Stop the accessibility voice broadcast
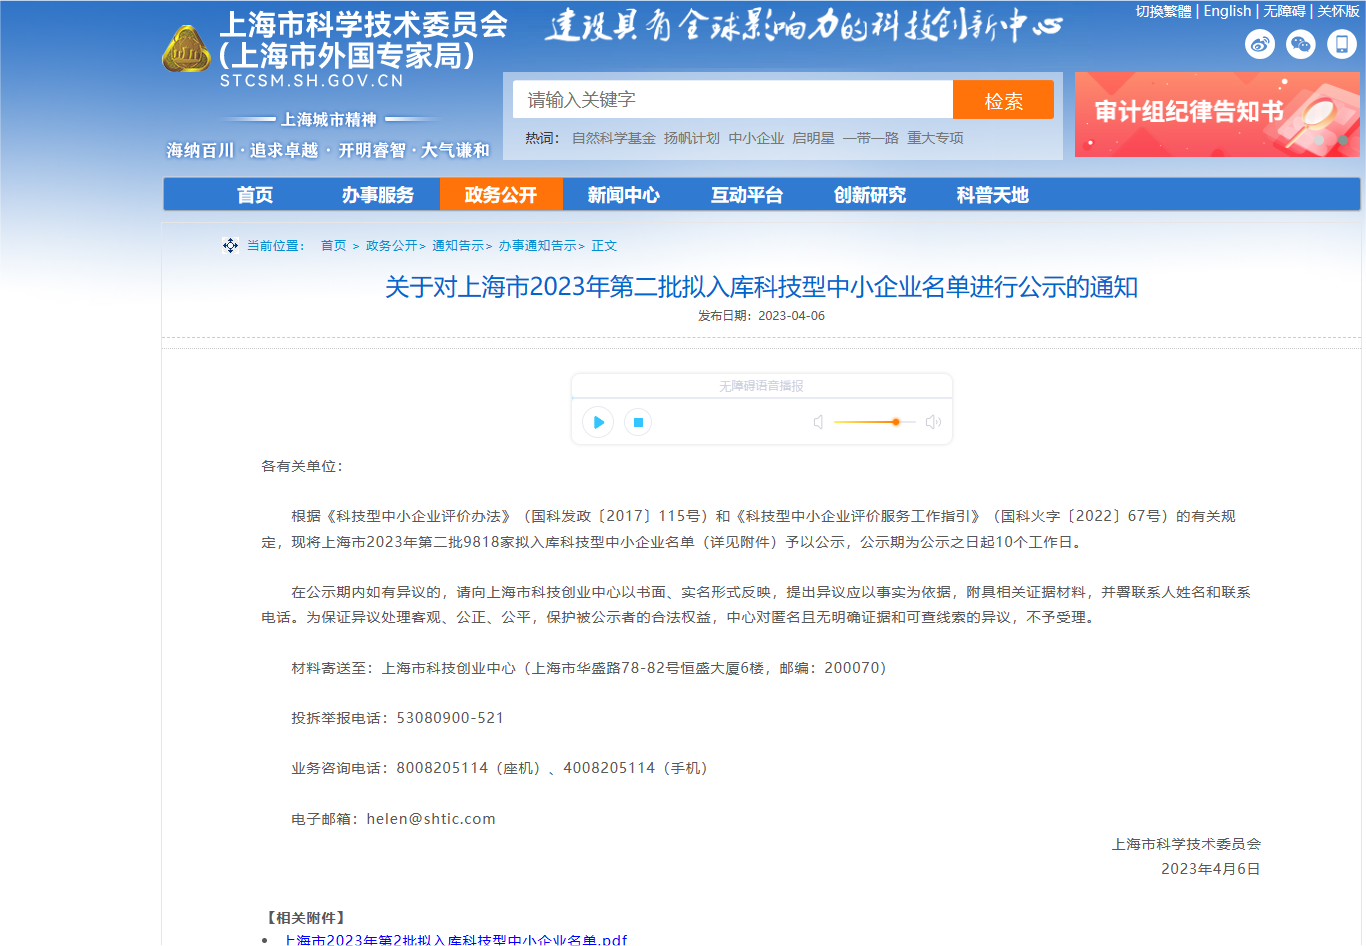Image resolution: width=1366 pixels, height=946 pixels. [637, 422]
